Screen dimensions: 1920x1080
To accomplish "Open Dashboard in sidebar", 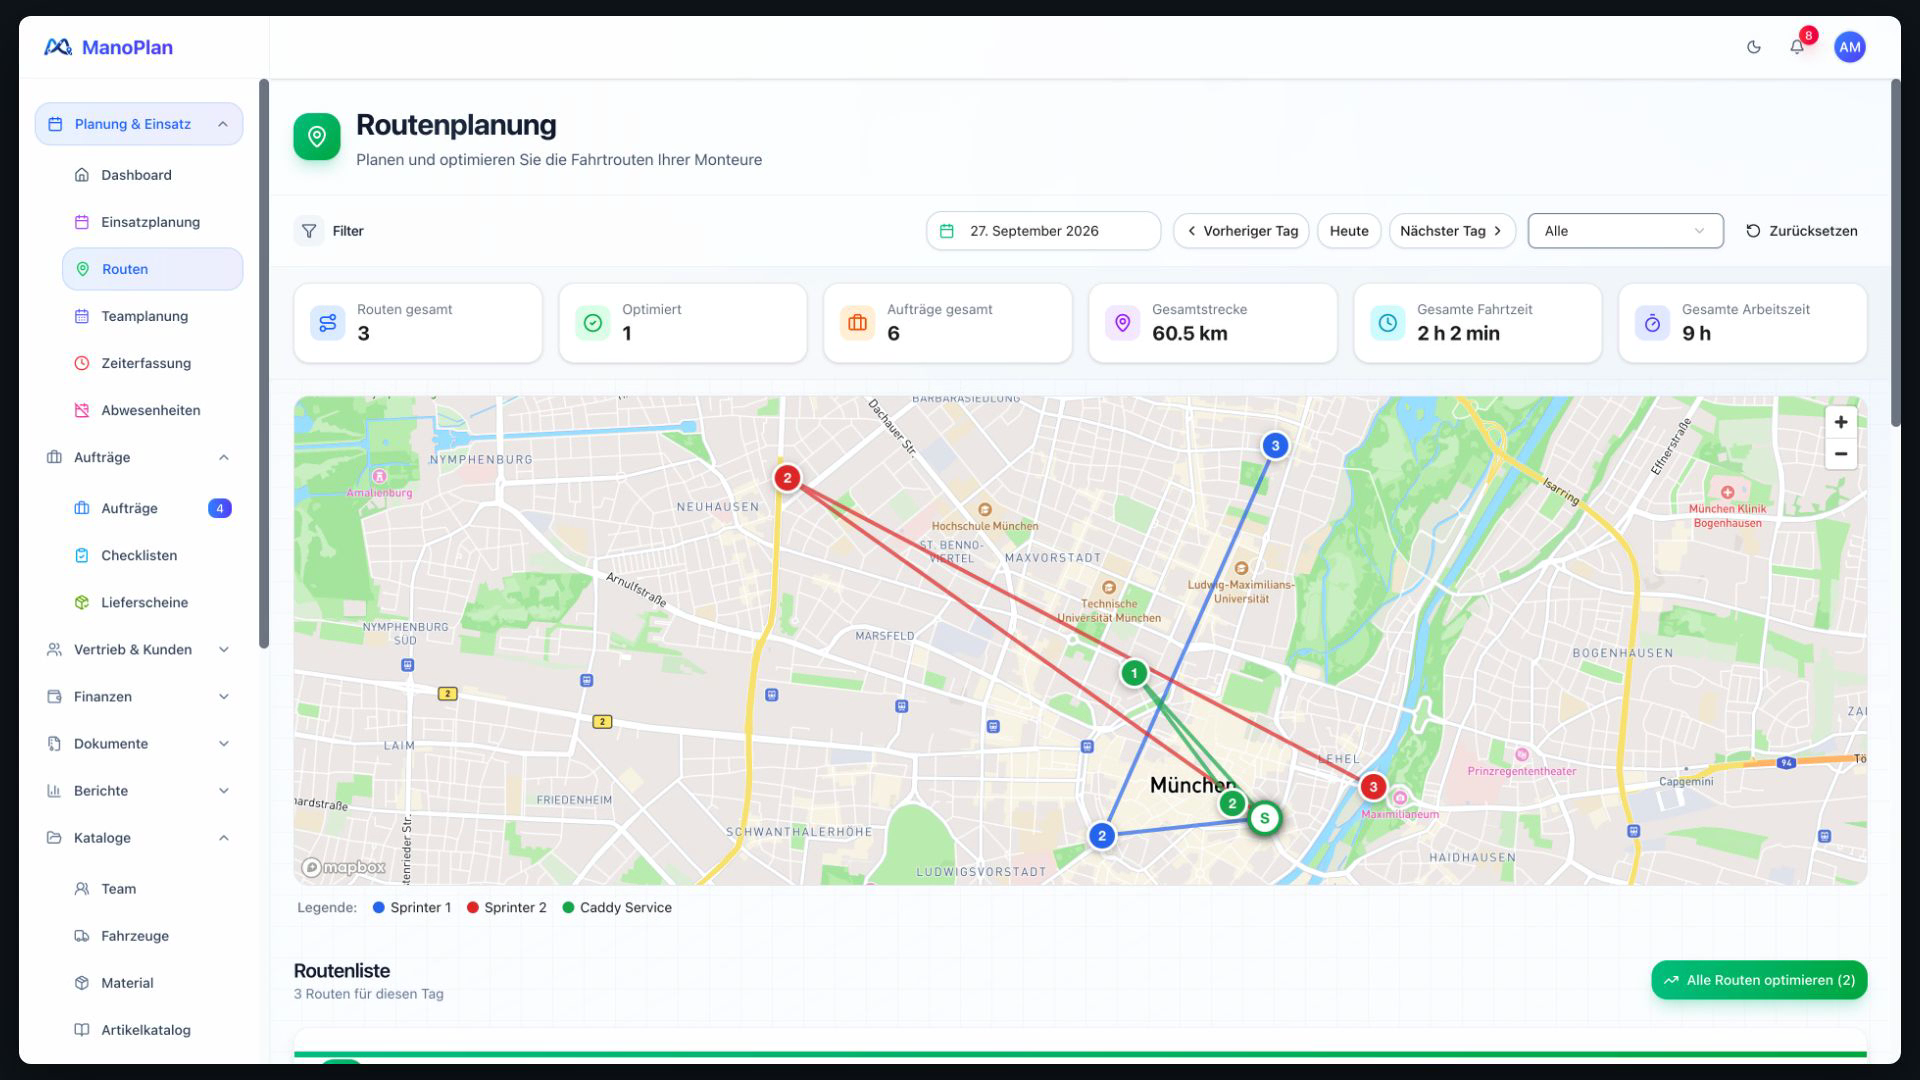I will [x=152, y=175].
